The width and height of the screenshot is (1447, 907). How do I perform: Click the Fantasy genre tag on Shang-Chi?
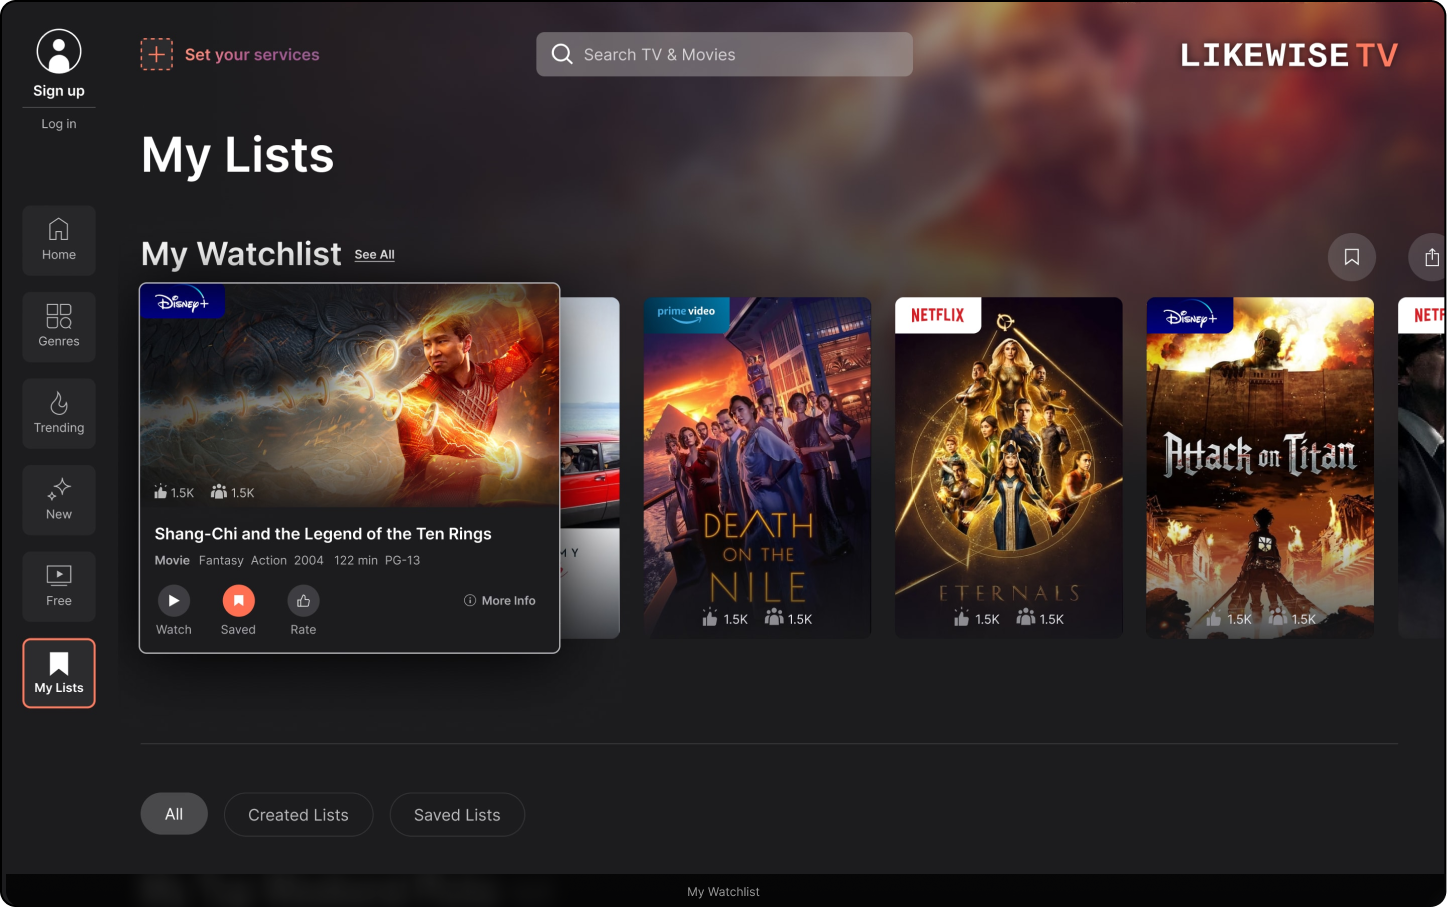coord(221,561)
